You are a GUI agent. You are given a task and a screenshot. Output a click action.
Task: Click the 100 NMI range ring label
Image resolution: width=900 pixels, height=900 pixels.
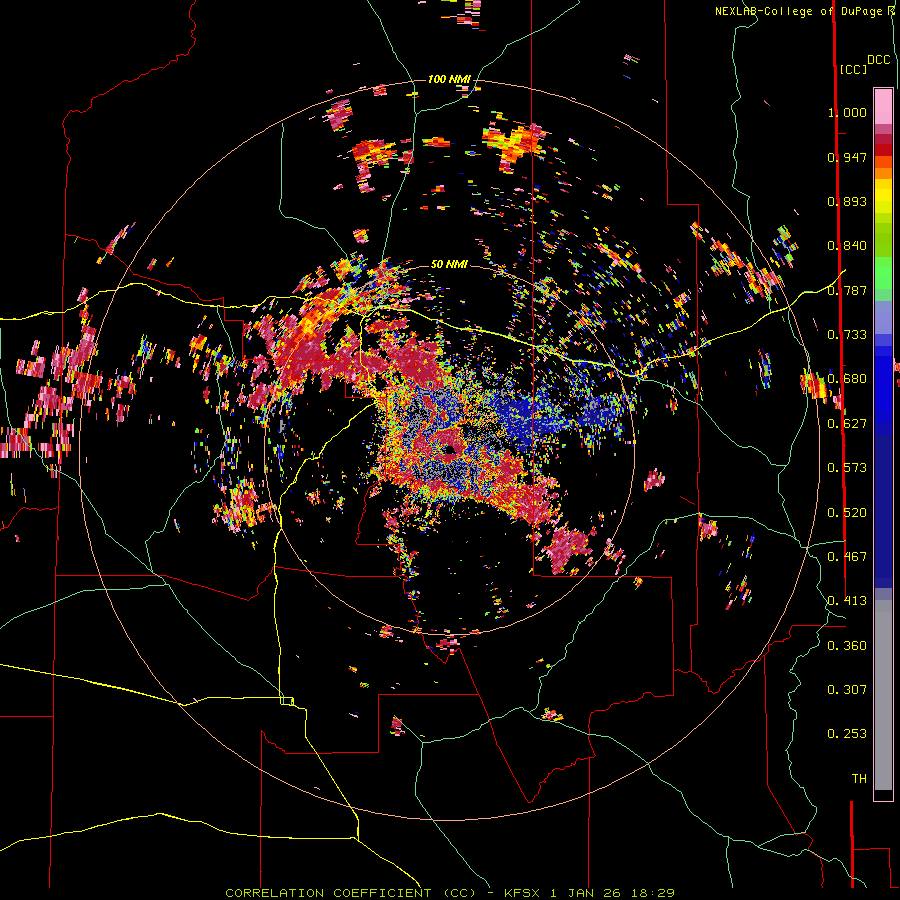pyautogui.click(x=449, y=79)
